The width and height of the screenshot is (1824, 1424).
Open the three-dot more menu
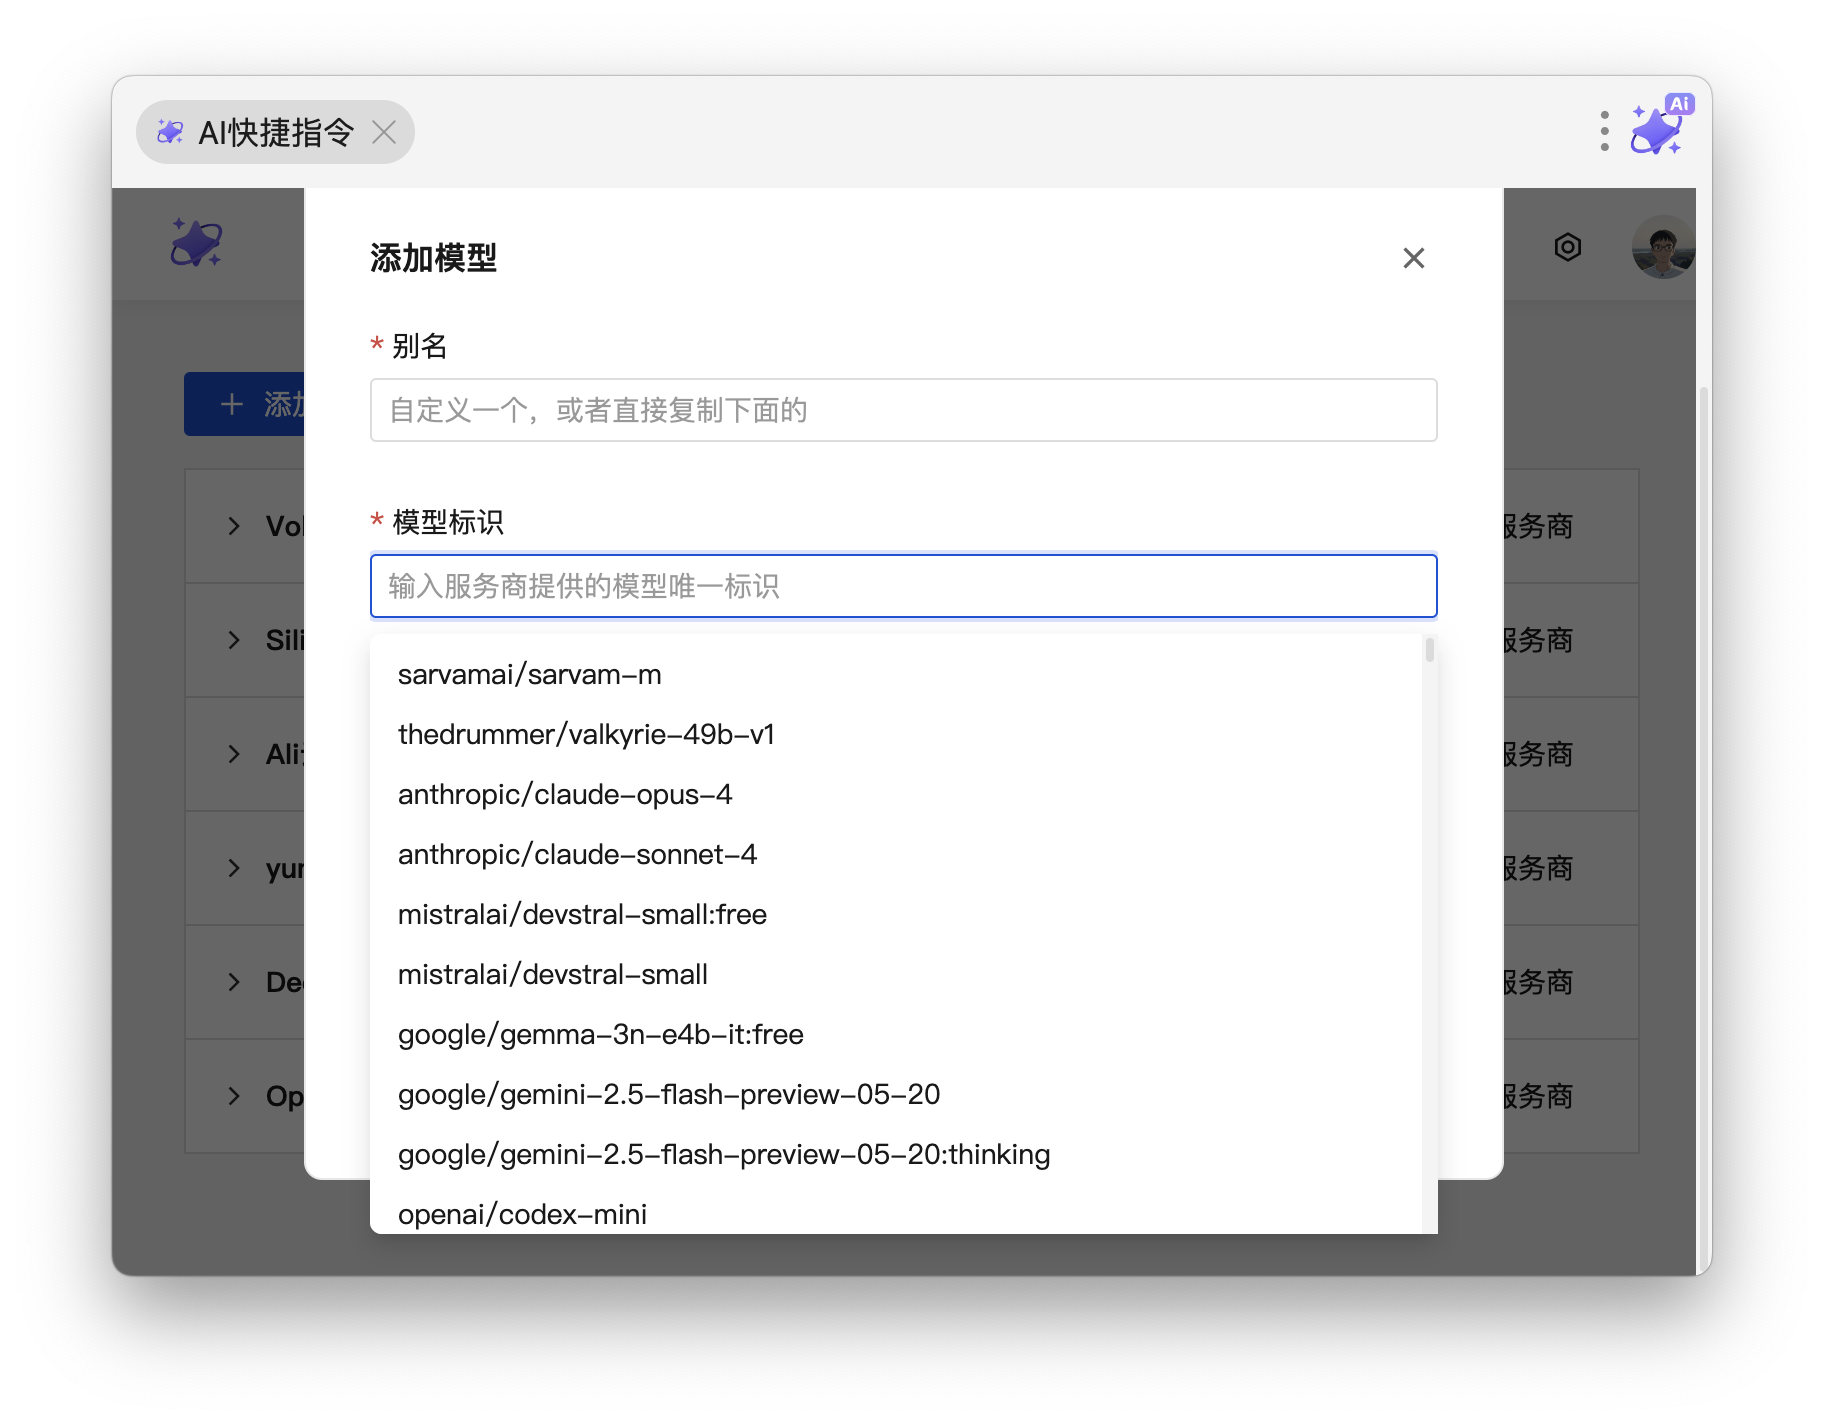[1604, 131]
